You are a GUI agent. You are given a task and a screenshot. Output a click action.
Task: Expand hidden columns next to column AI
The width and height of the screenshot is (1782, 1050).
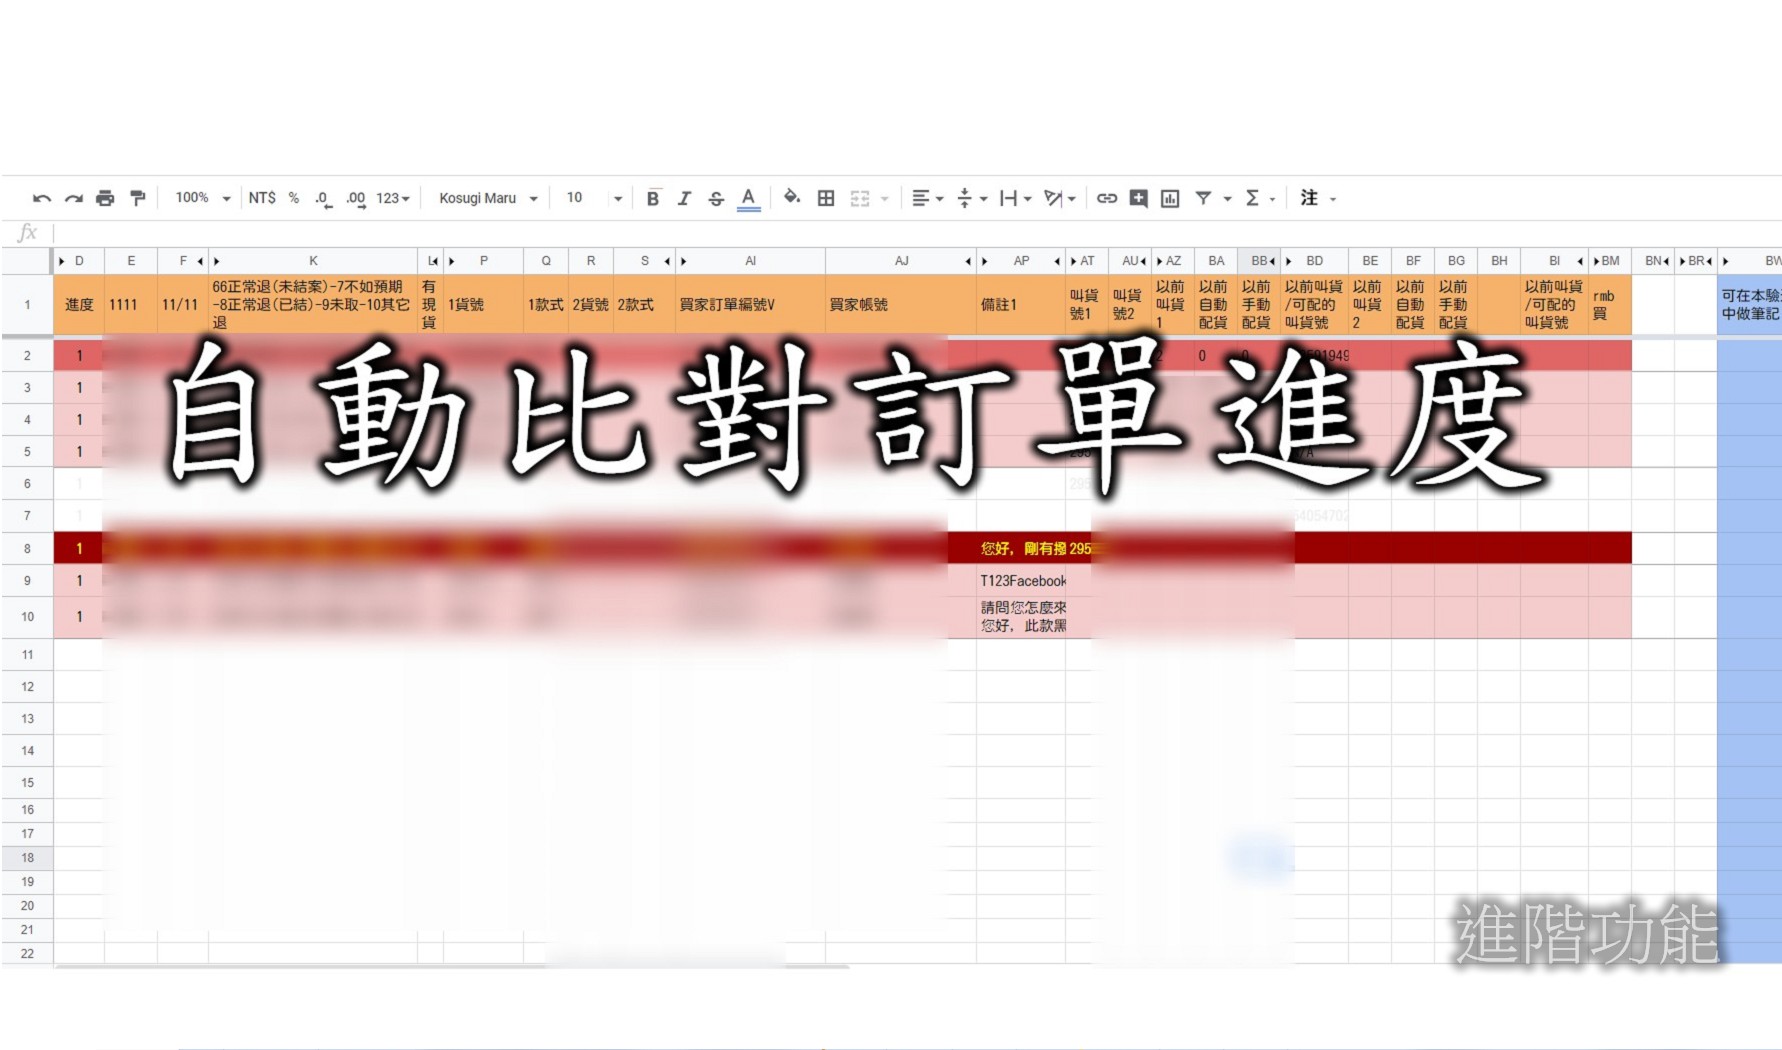(x=683, y=260)
